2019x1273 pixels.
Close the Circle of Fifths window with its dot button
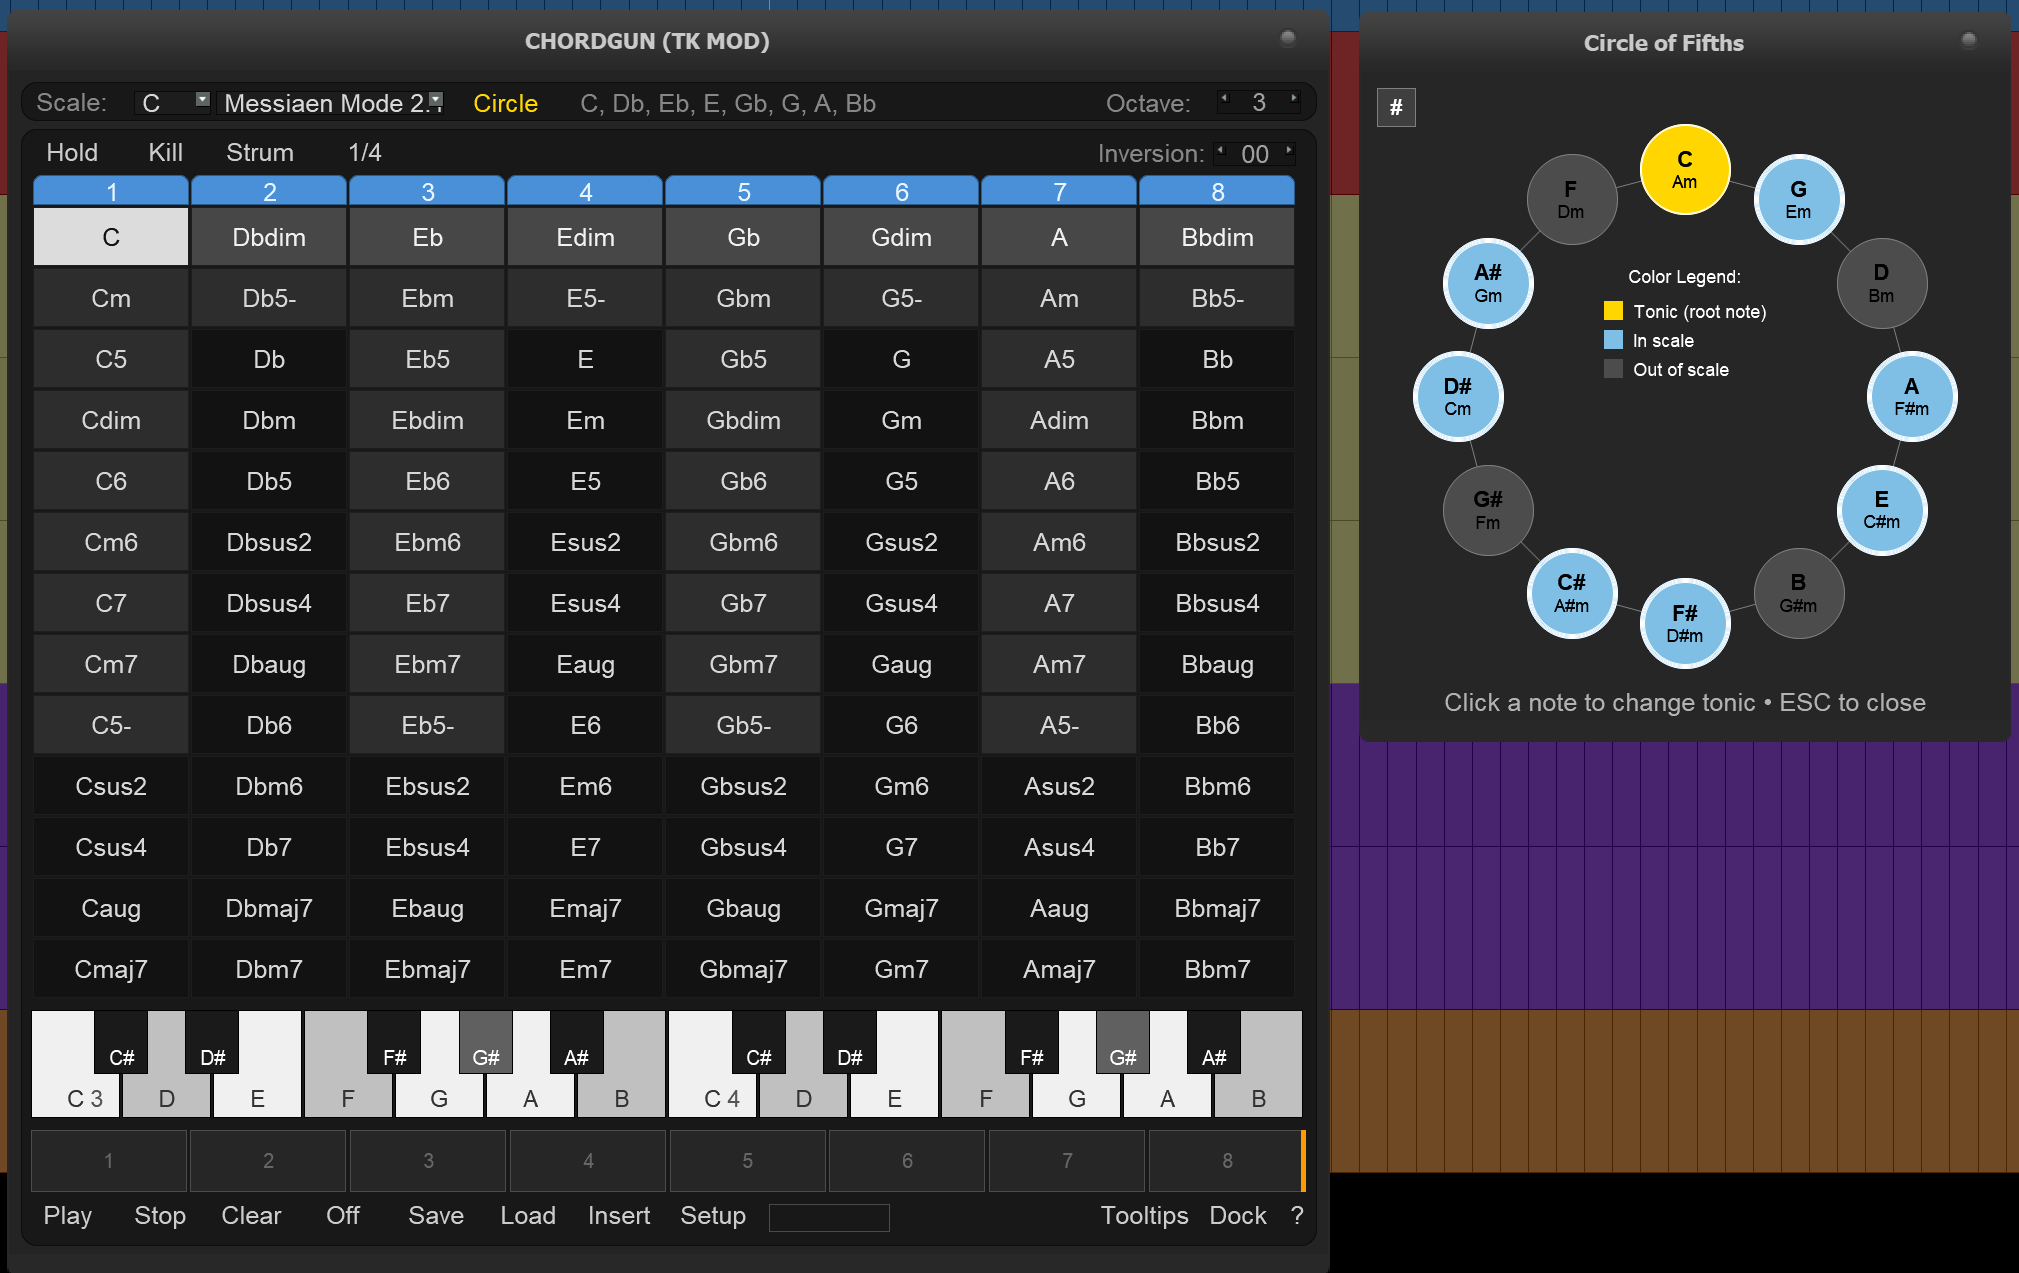[1968, 40]
